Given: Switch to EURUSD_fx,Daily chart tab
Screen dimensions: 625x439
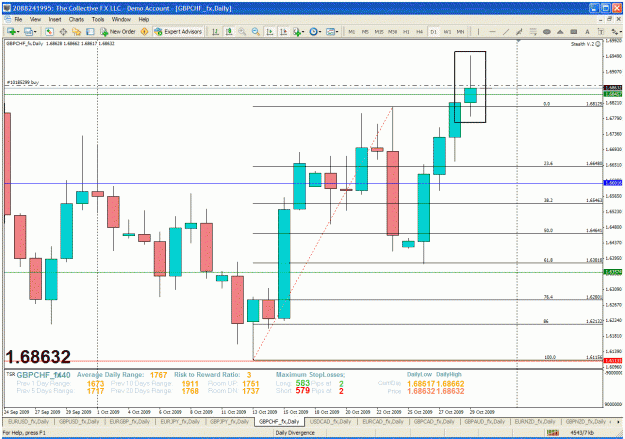Looking at the screenshot, I should point(28,421).
